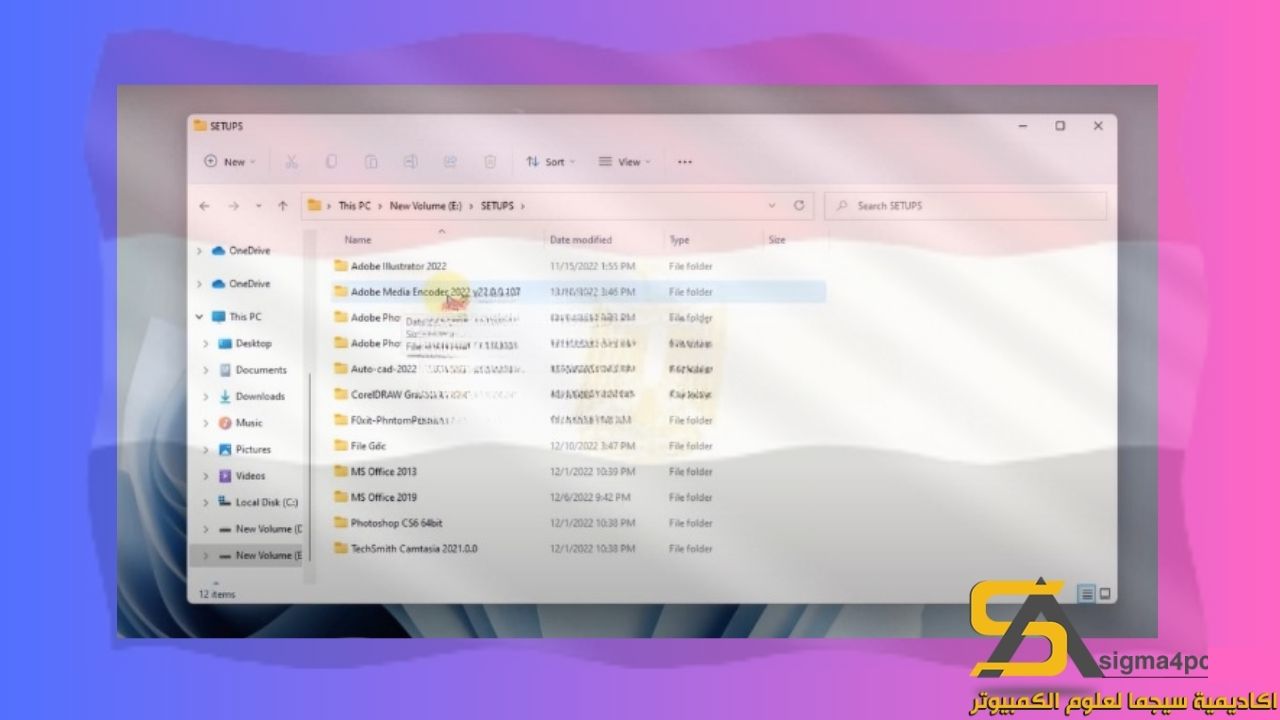Image resolution: width=1280 pixels, height=720 pixels.
Task: Refresh the SETUPS folder view
Action: click(x=799, y=205)
